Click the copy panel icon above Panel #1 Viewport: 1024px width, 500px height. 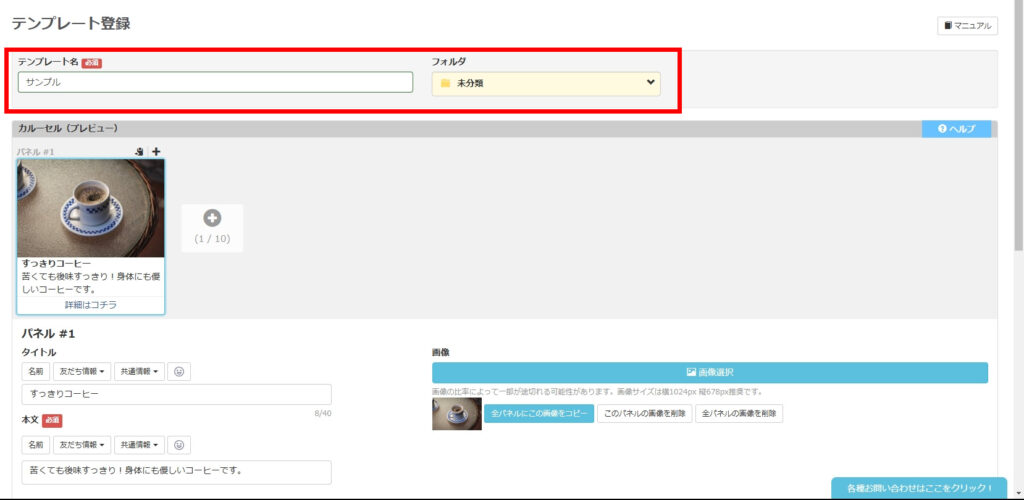tap(140, 152)
